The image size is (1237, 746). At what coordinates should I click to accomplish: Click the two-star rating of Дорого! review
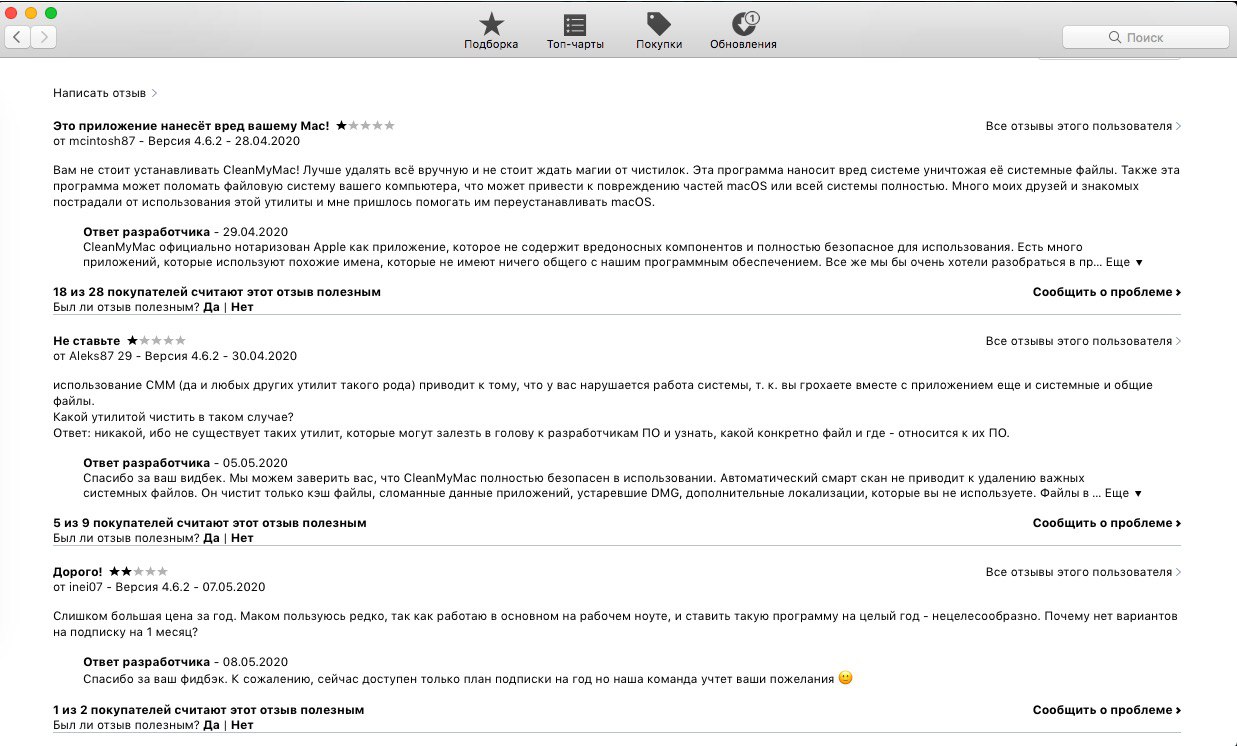(x=138, y=571)
